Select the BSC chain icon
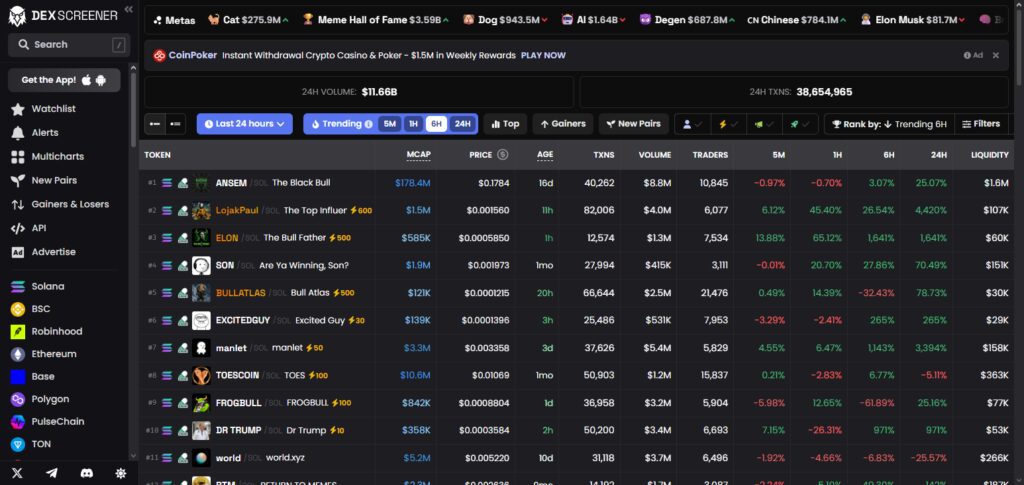The height and width of the screenshot is (485, 1024). 18,309
